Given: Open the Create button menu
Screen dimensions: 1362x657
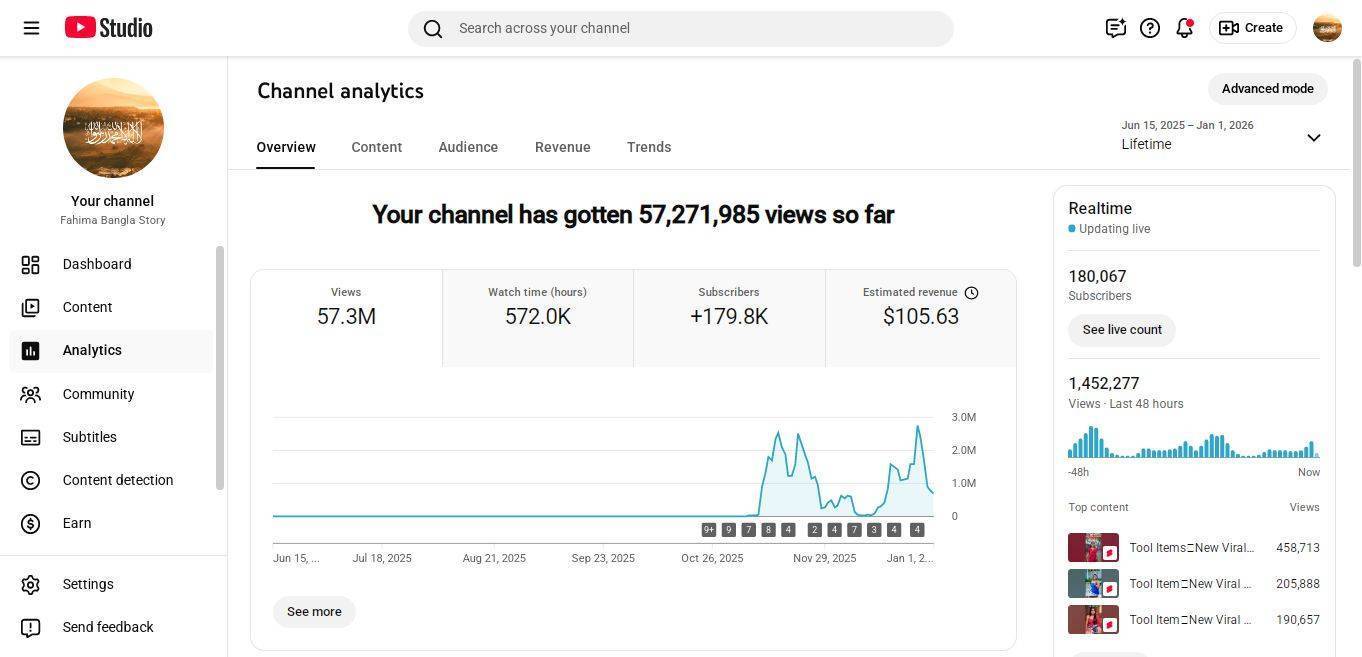Looking at the screenshot, I should pyautogui.click(x=1252, y=28).
